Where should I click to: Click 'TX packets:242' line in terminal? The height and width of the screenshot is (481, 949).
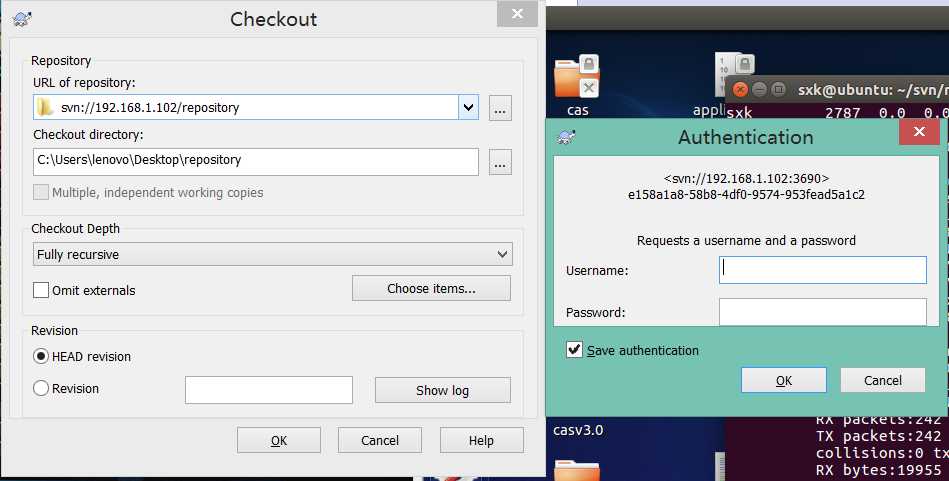[878, 436]
